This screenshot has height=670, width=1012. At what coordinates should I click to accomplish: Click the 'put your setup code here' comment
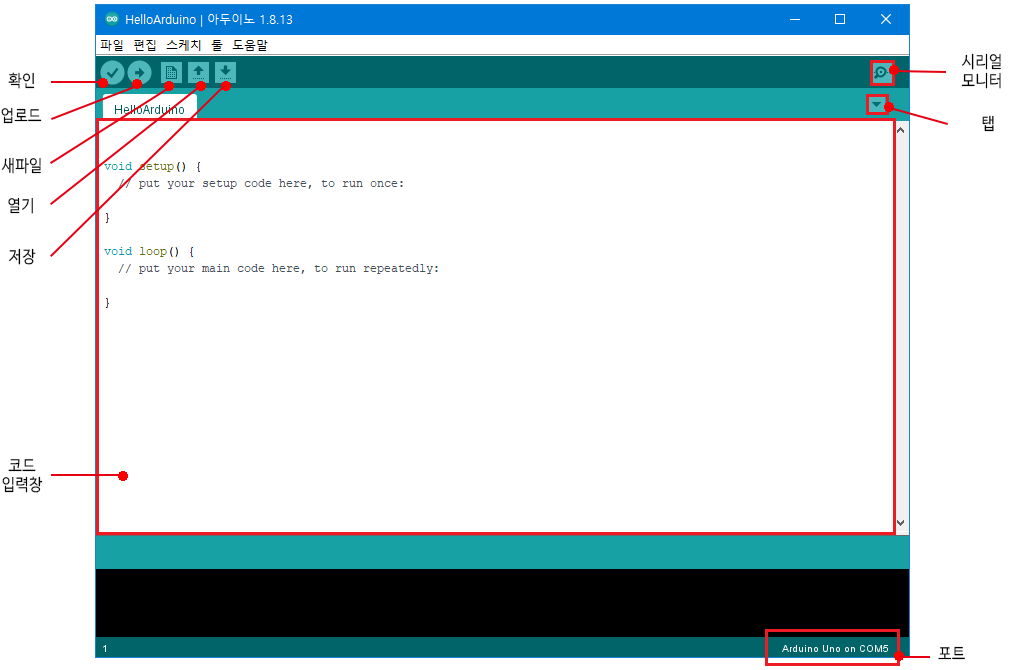261,184
